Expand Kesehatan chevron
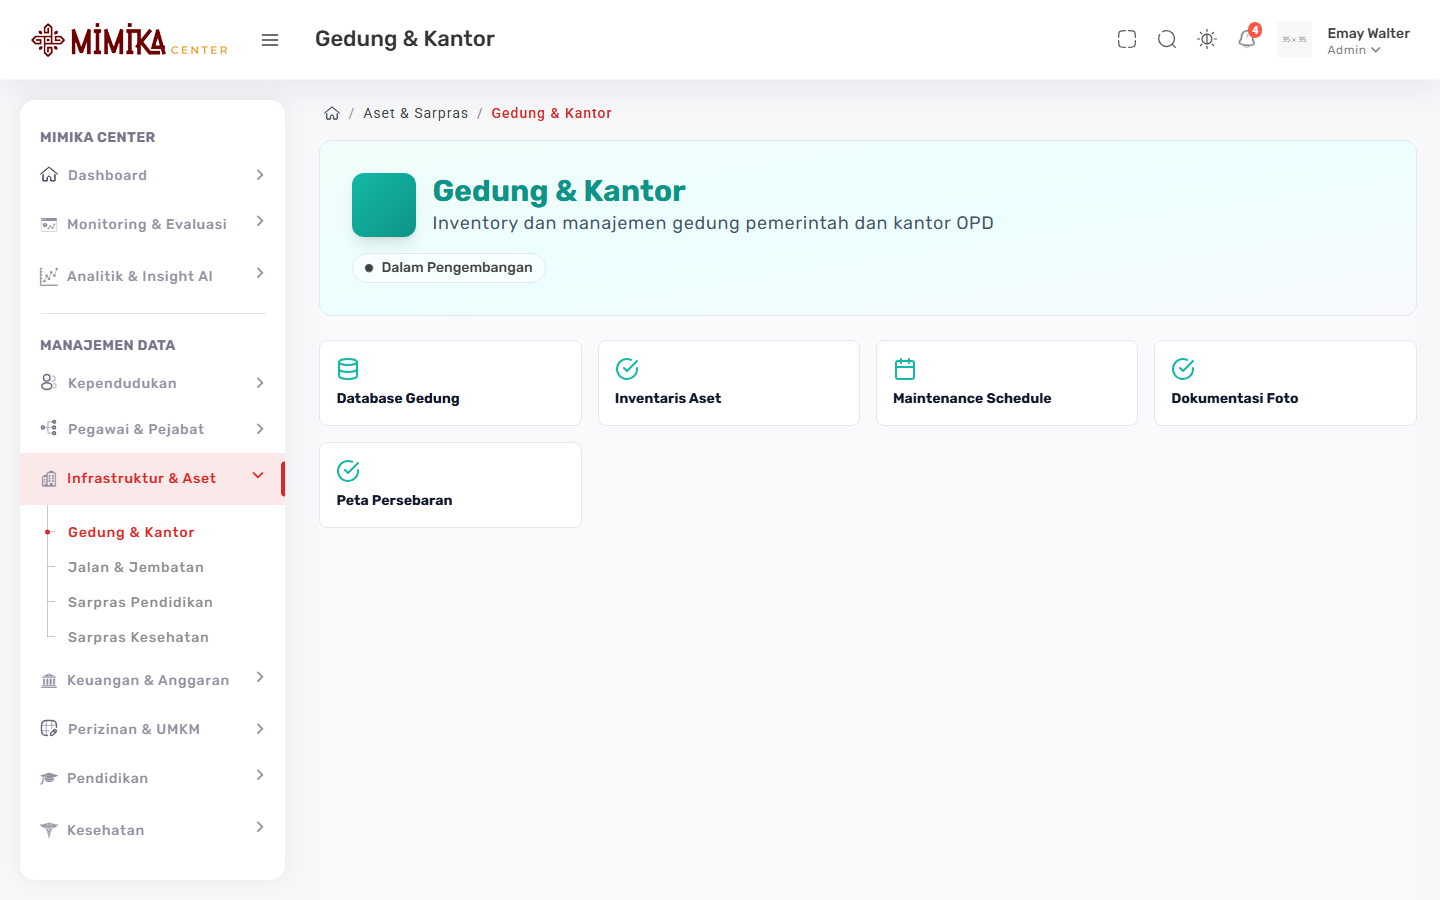This screenshot has width=1440, height=900. click(x=260, y=827)
